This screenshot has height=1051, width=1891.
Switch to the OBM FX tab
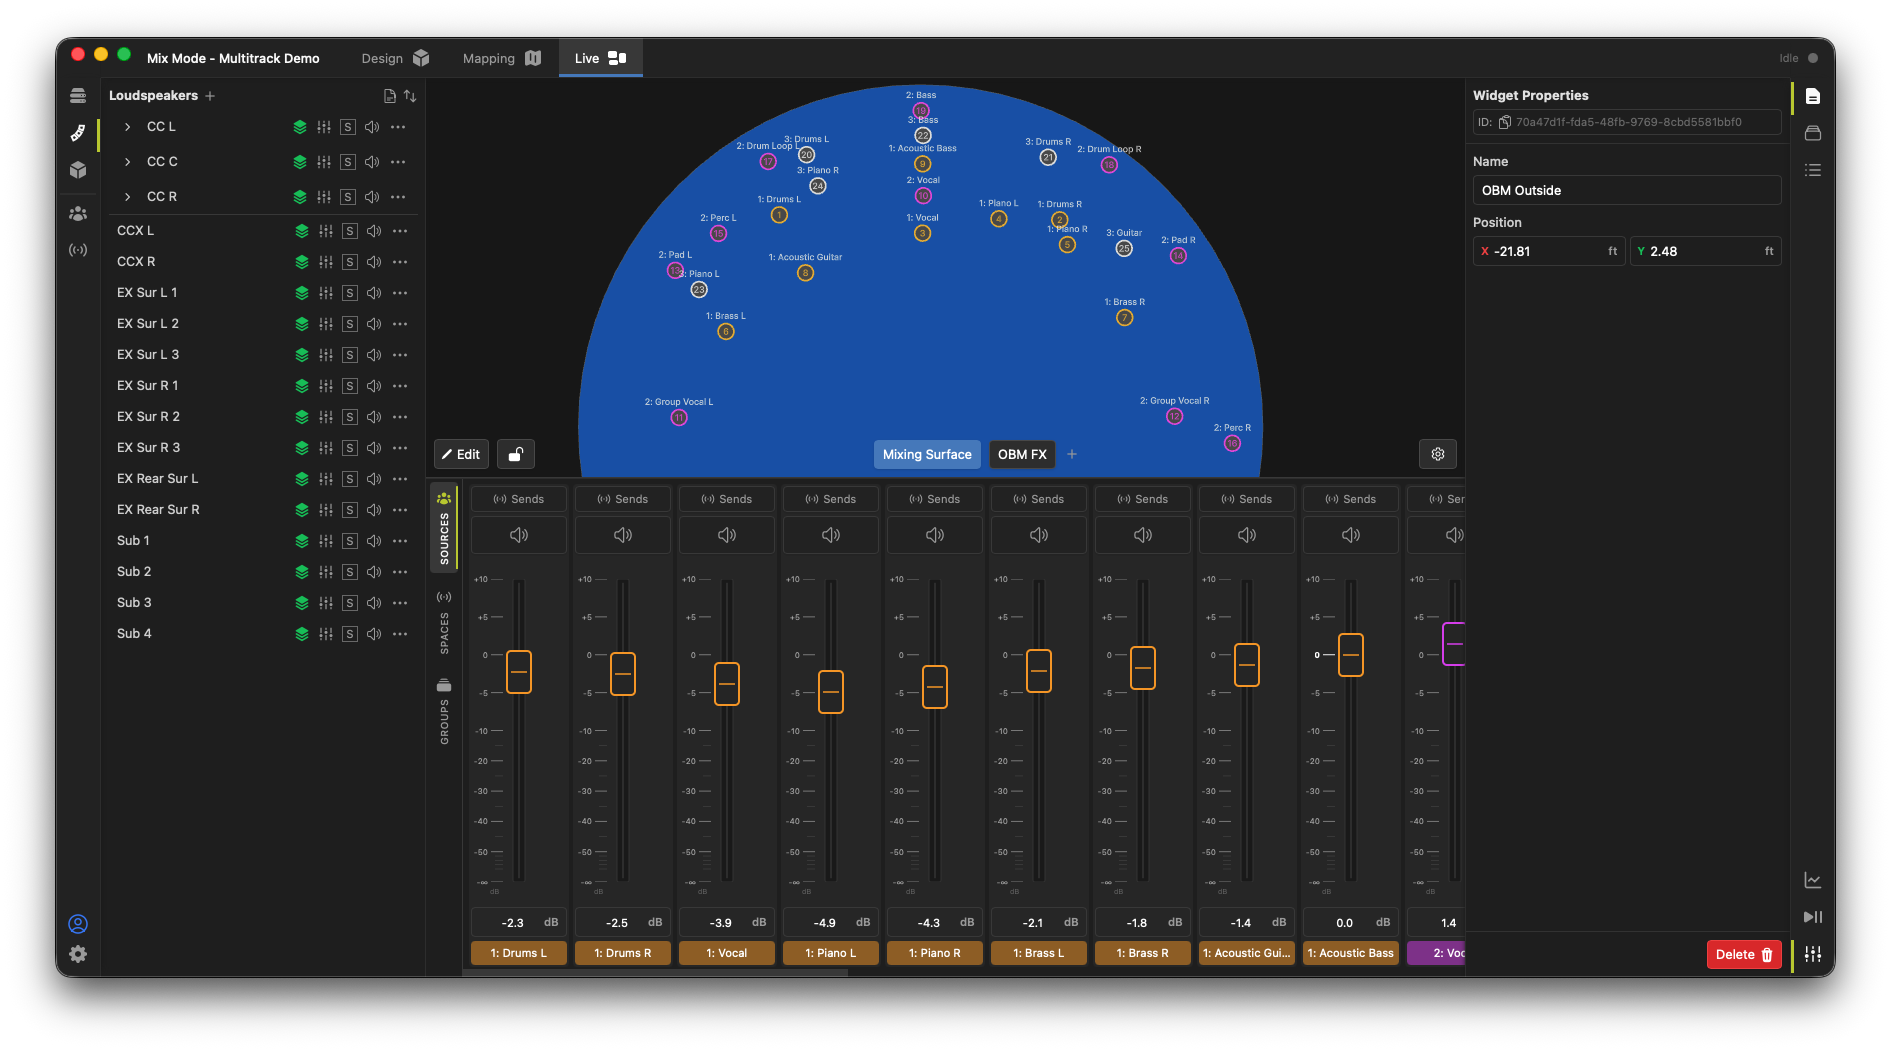point(1022,454)
